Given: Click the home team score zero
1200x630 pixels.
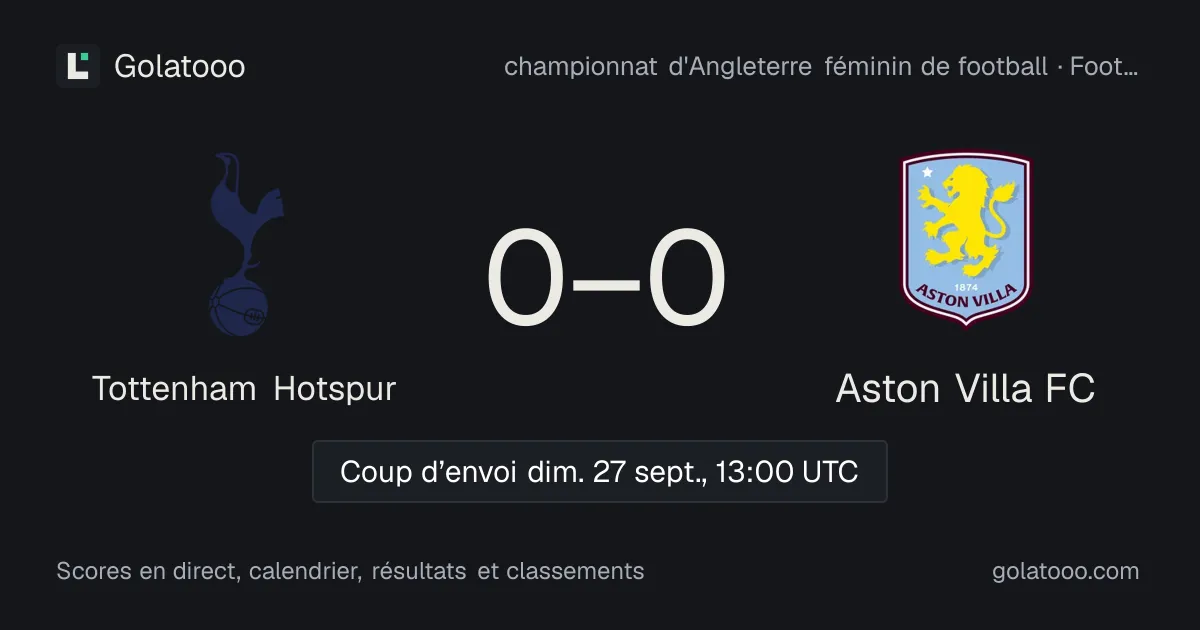Looking at the screenshot, I should (x=525, y=279).
